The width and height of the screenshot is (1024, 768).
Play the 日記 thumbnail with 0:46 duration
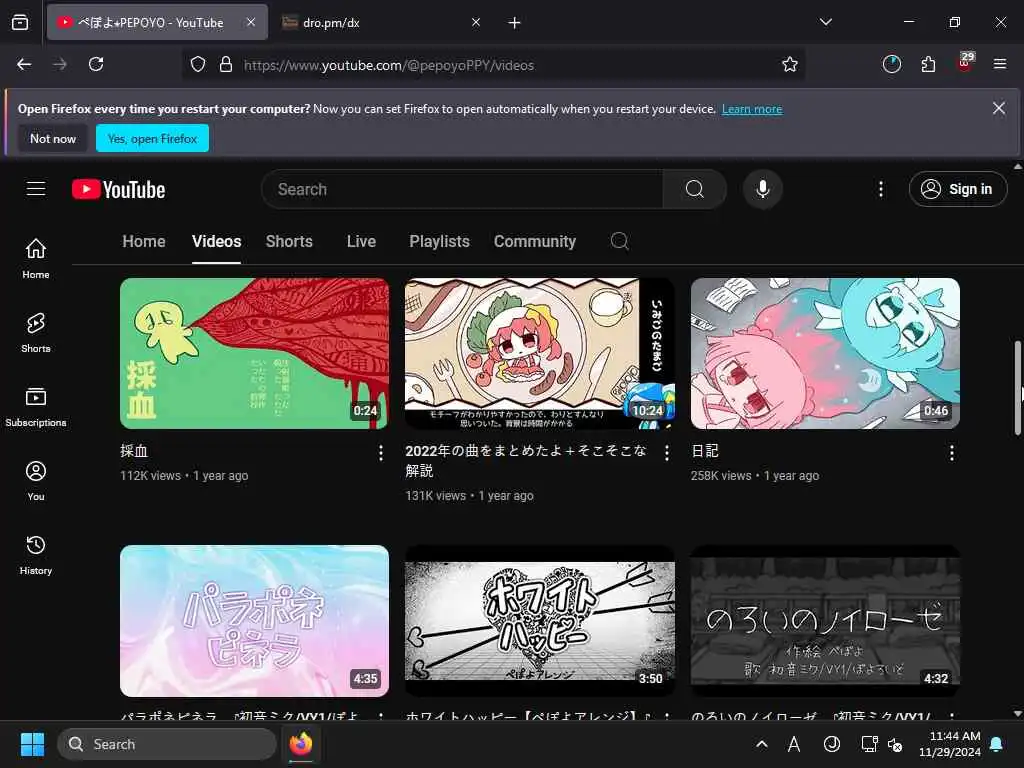click(825, 353)
